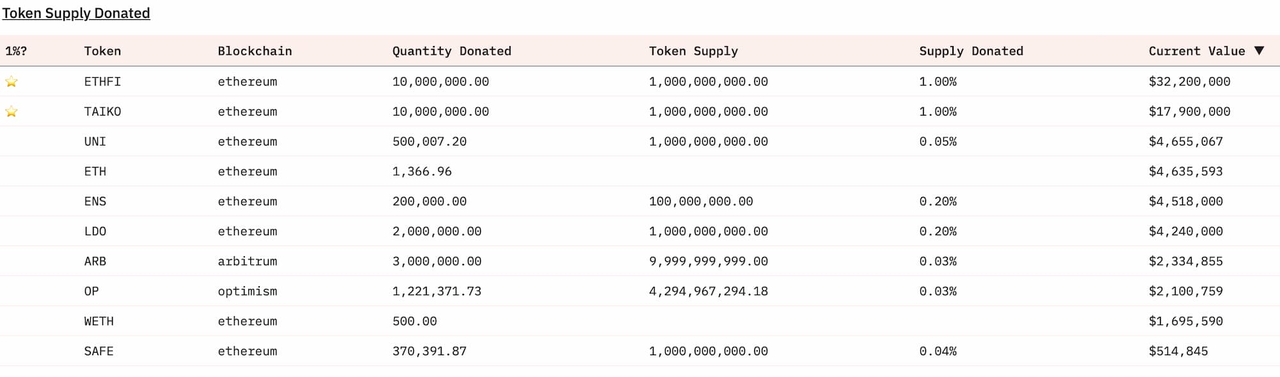Click the optimism blockchain cell

(248, 292)
